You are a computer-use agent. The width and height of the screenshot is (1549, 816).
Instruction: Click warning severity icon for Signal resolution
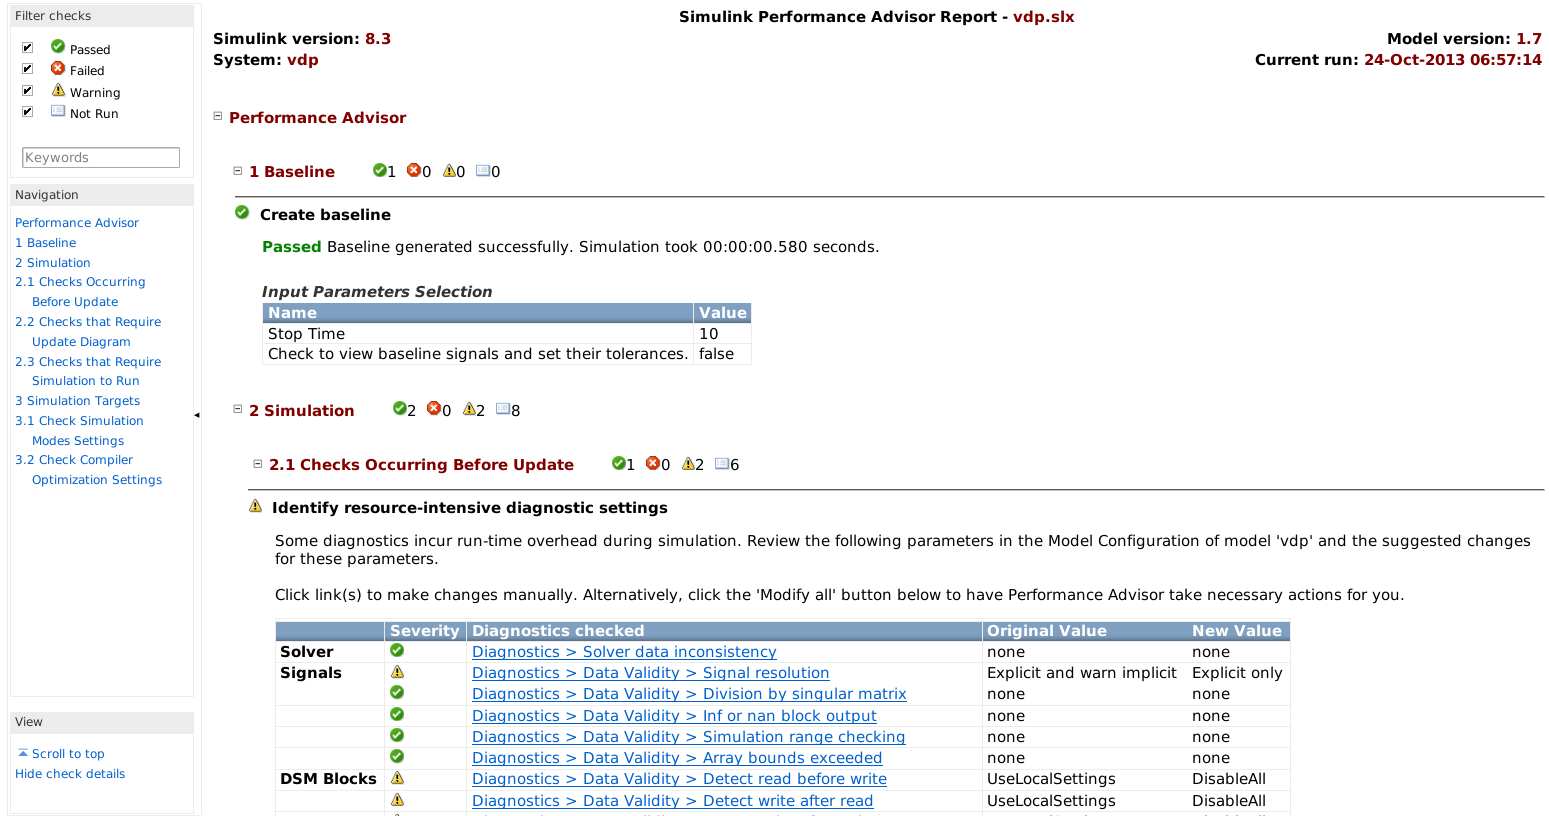[x=397, y=672]
